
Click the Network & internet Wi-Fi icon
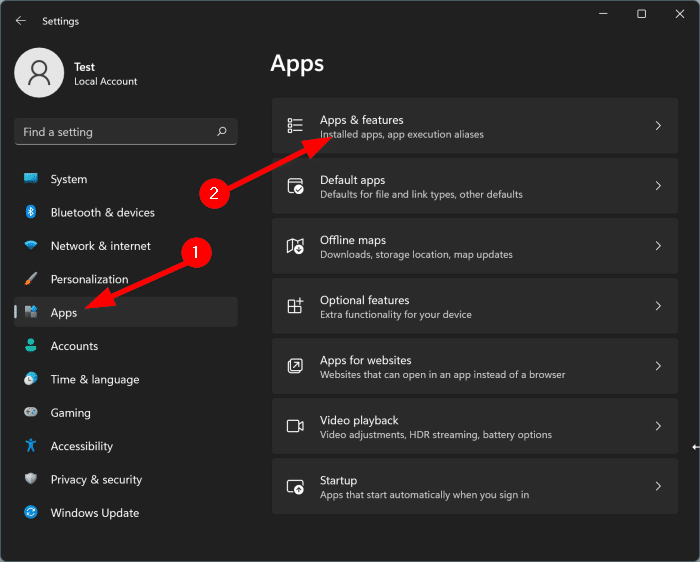31,246
